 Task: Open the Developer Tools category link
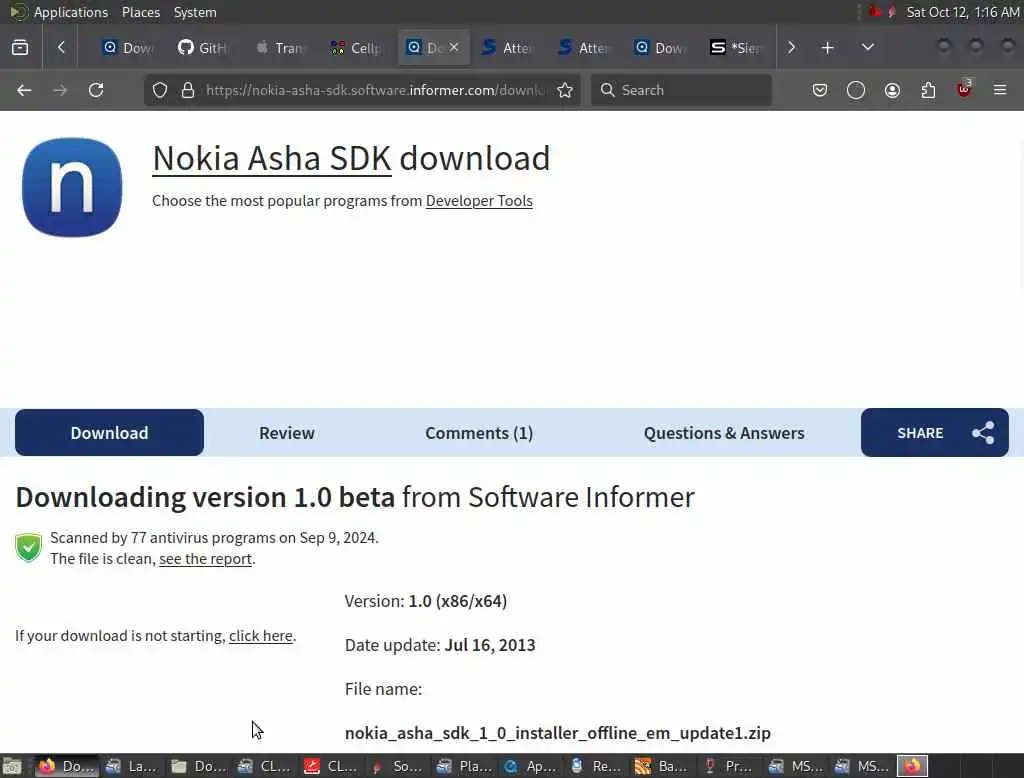click(479, 201)
